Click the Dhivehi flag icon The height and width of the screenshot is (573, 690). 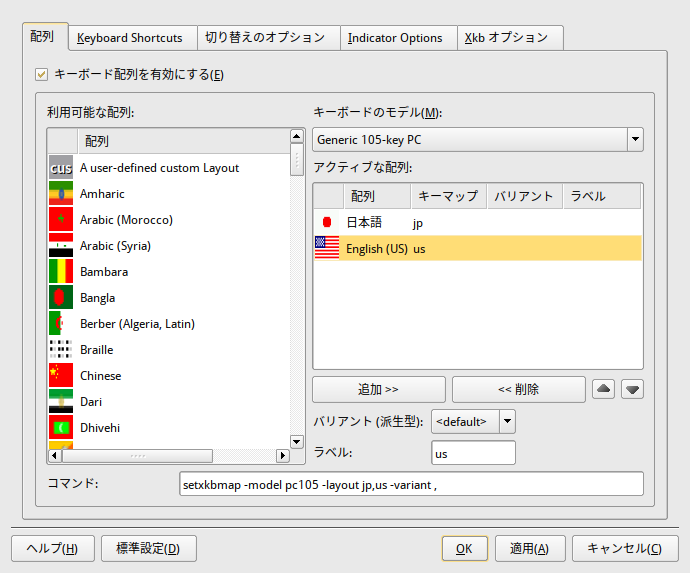coord(61,427)
